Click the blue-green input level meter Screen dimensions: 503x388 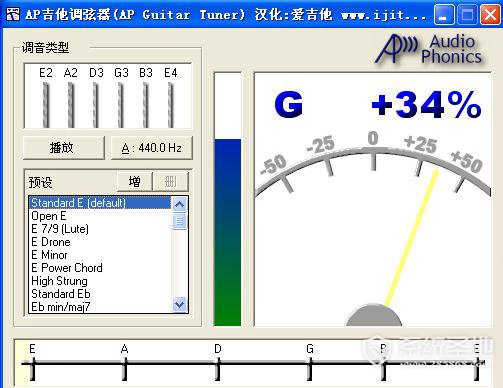click(x=228, y=199)
